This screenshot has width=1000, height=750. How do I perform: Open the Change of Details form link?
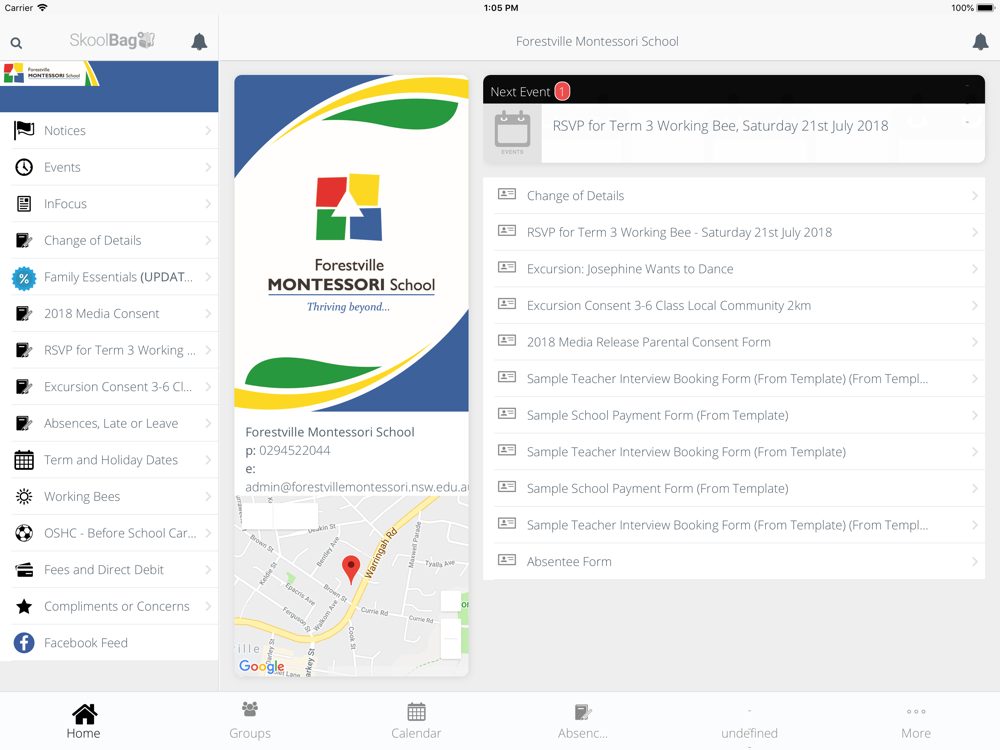pos(575,196)
